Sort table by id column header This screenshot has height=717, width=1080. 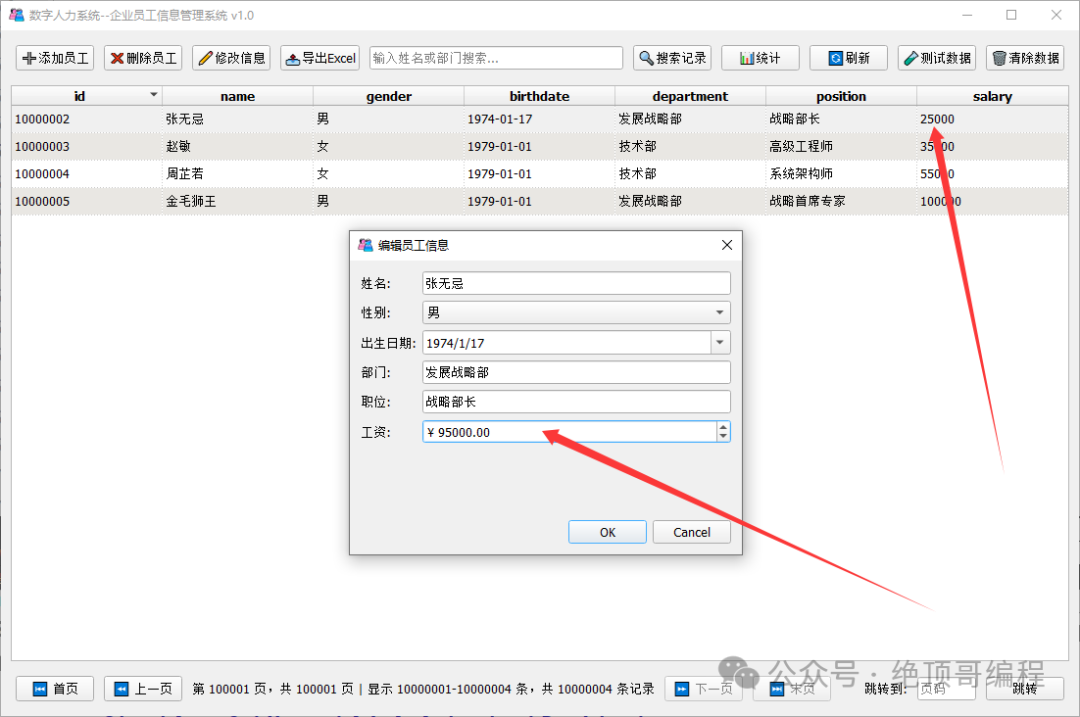click(x=87, y=96)
